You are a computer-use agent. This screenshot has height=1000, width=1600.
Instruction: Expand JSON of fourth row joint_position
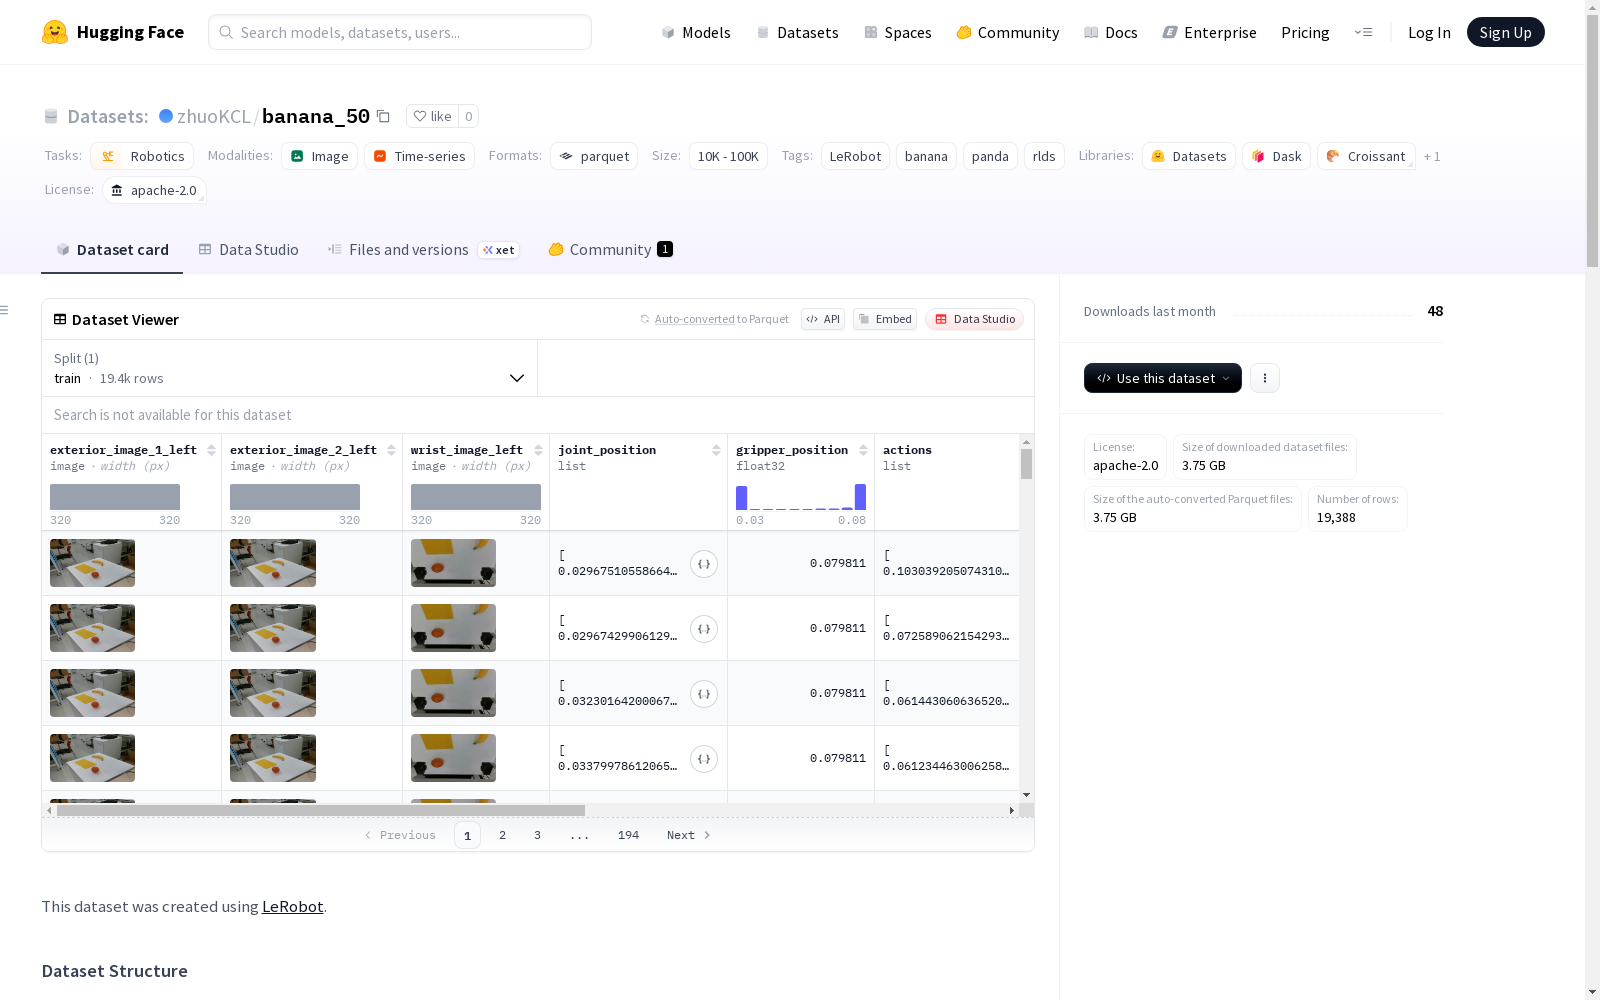point(704,759)
